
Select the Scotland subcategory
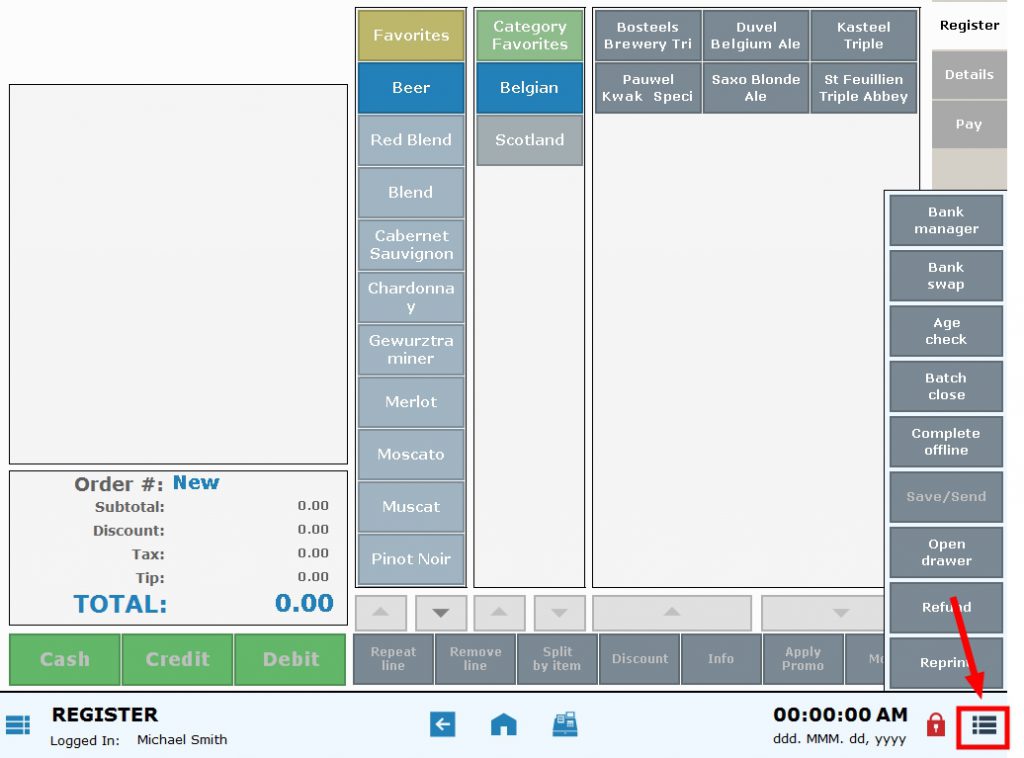530,140
